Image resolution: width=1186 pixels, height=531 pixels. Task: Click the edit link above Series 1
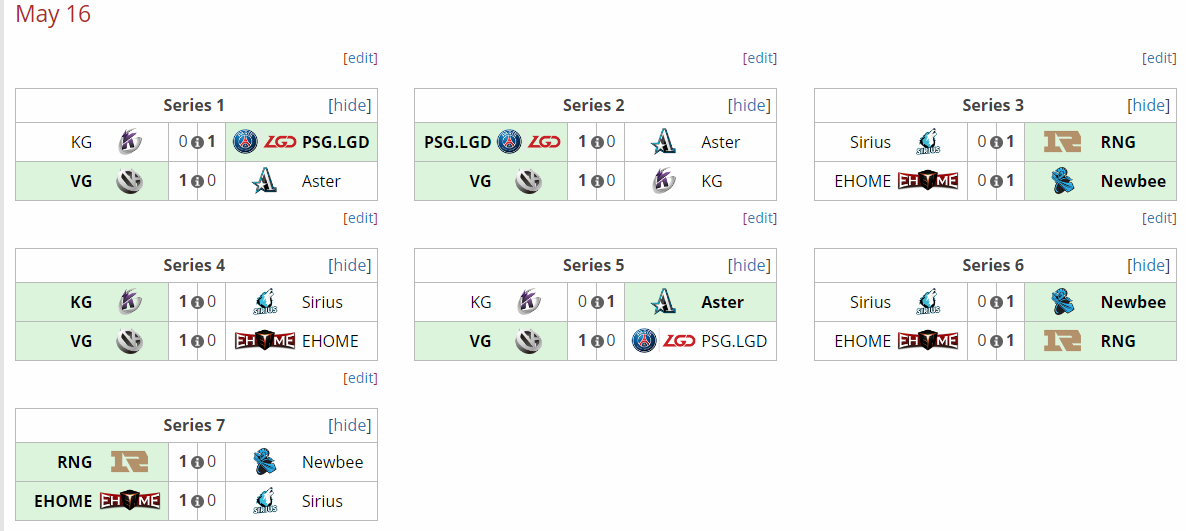click(x=360, y=58)
